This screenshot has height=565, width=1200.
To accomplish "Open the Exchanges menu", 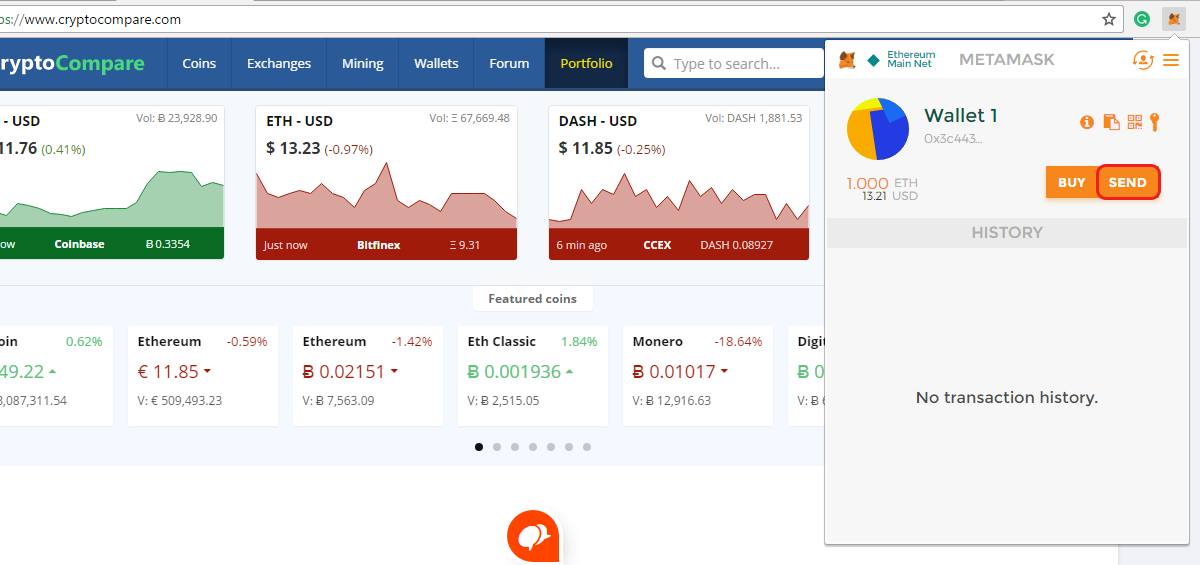I will 279,63.
